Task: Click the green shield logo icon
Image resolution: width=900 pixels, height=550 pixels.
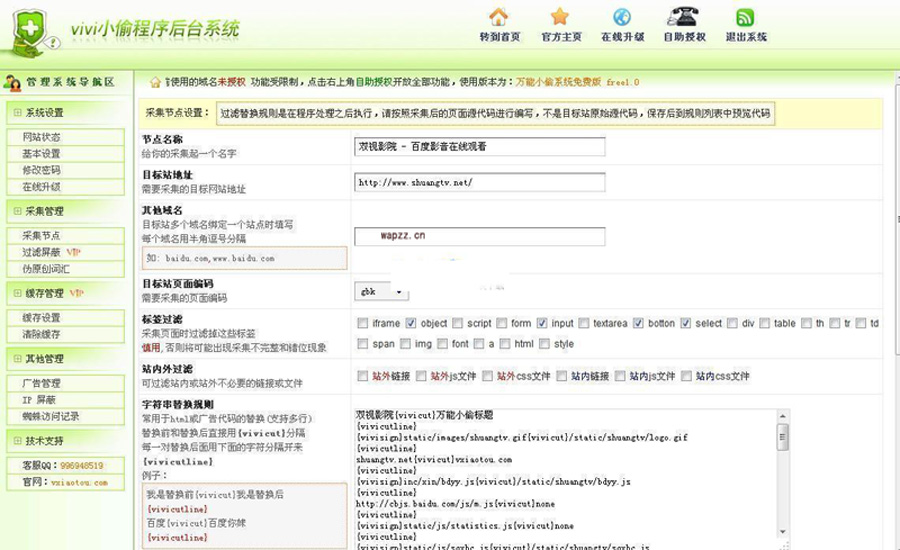Action: point(30,32)
